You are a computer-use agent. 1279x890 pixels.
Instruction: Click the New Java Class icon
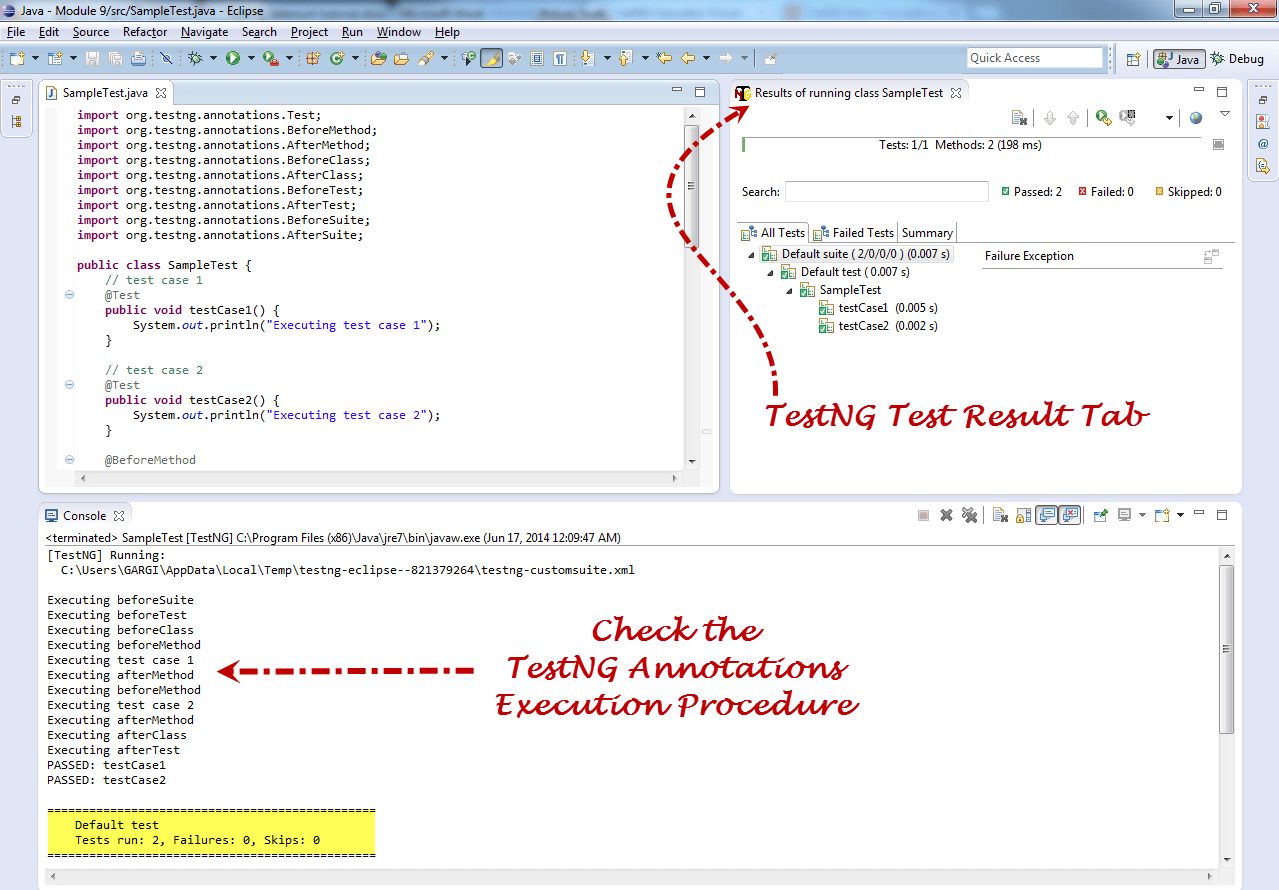[x=337, y=58]
